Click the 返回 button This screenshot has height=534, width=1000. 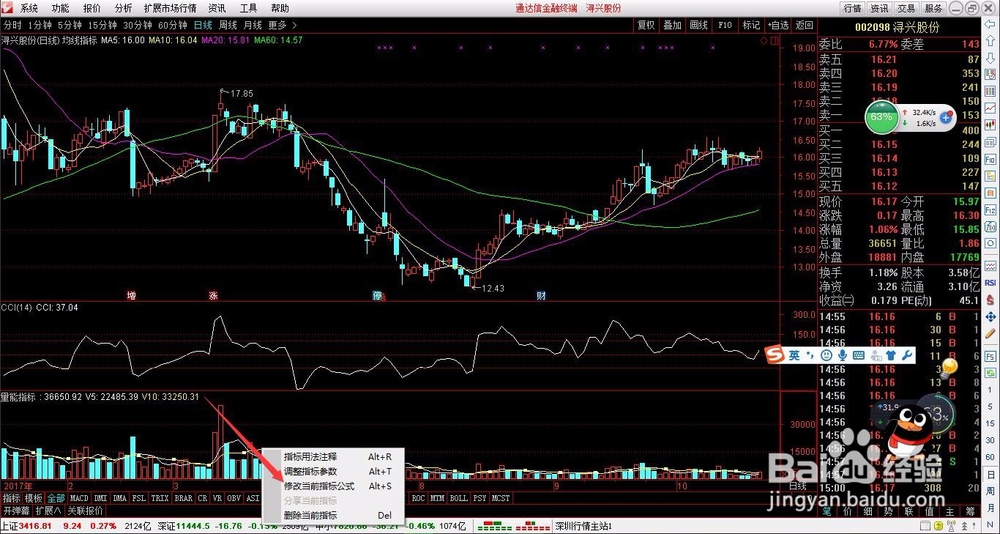pyautogui.click(x=804, y=26)
